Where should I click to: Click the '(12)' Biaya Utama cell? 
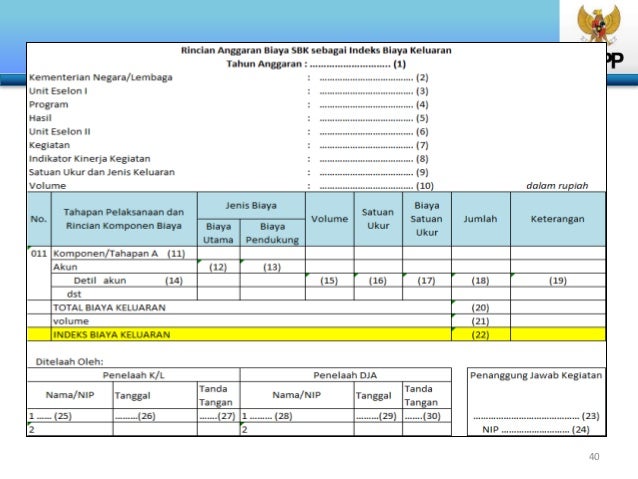pos(218,267)
